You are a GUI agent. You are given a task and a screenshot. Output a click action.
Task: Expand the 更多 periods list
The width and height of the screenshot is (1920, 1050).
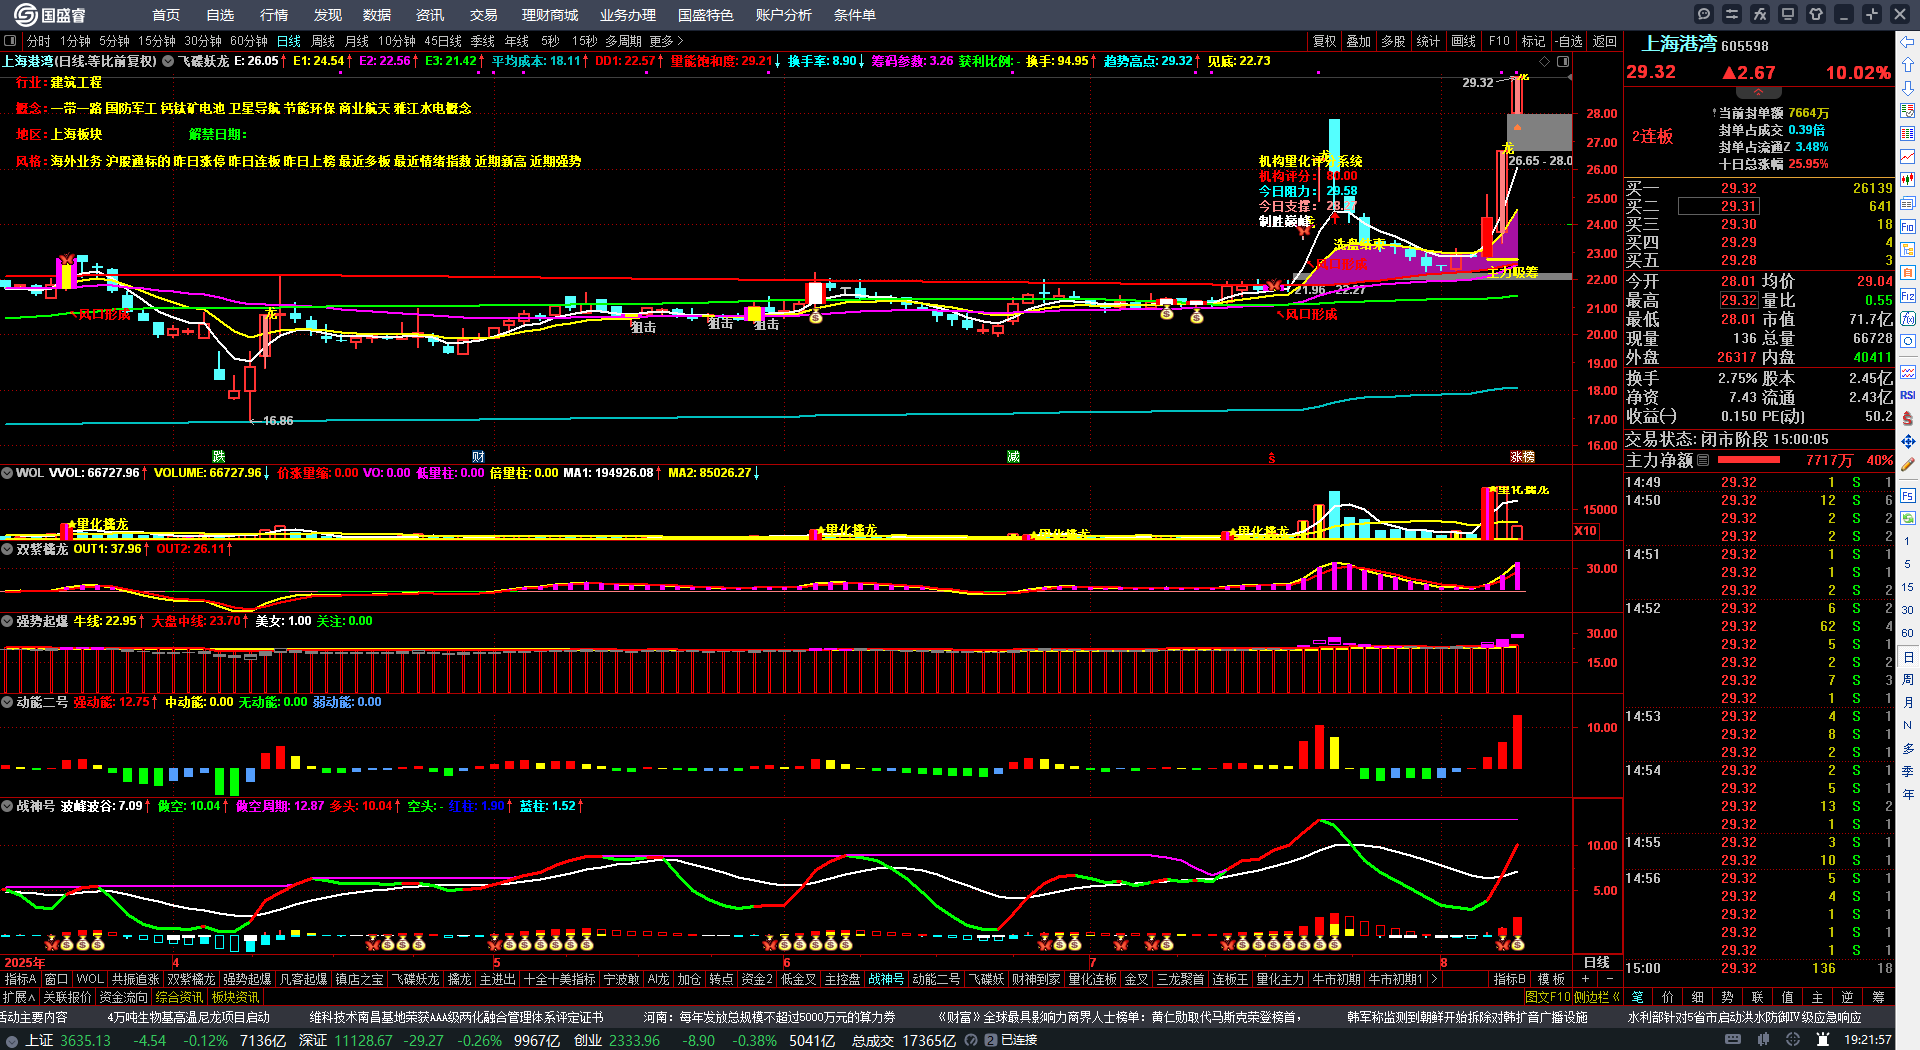666,41
